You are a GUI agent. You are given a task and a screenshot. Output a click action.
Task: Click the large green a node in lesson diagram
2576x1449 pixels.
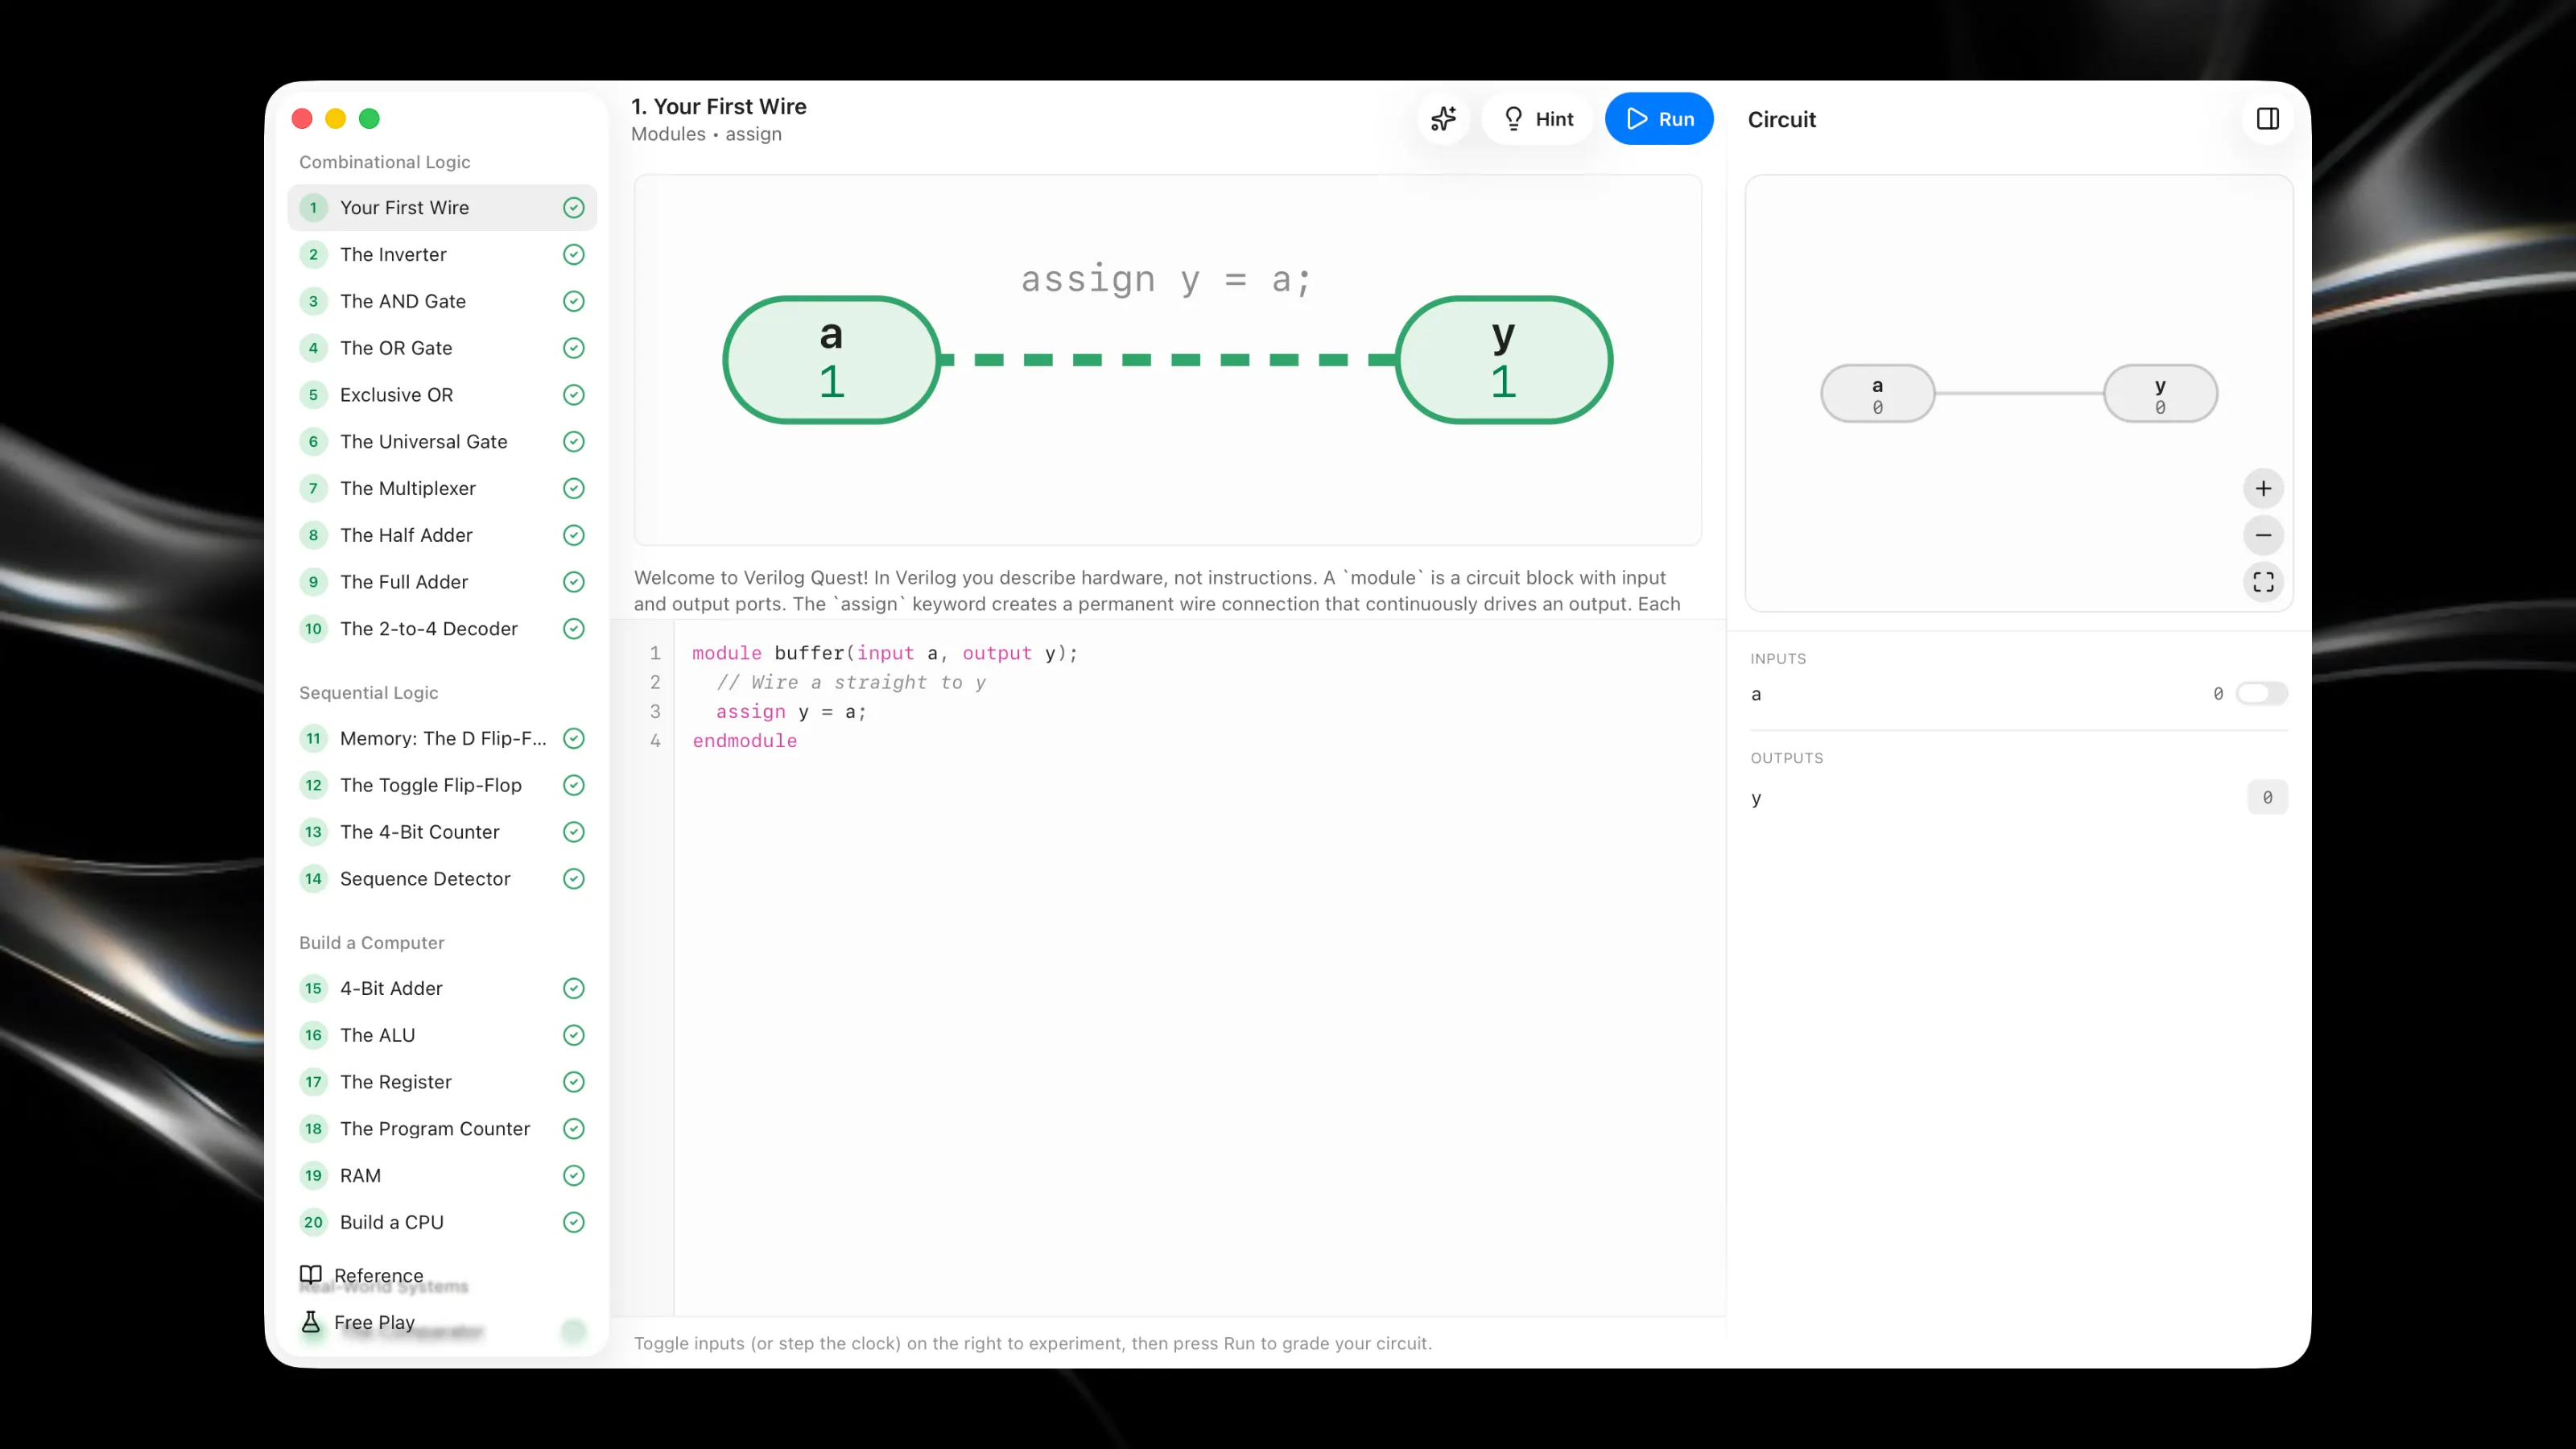(x=831, y=360)
